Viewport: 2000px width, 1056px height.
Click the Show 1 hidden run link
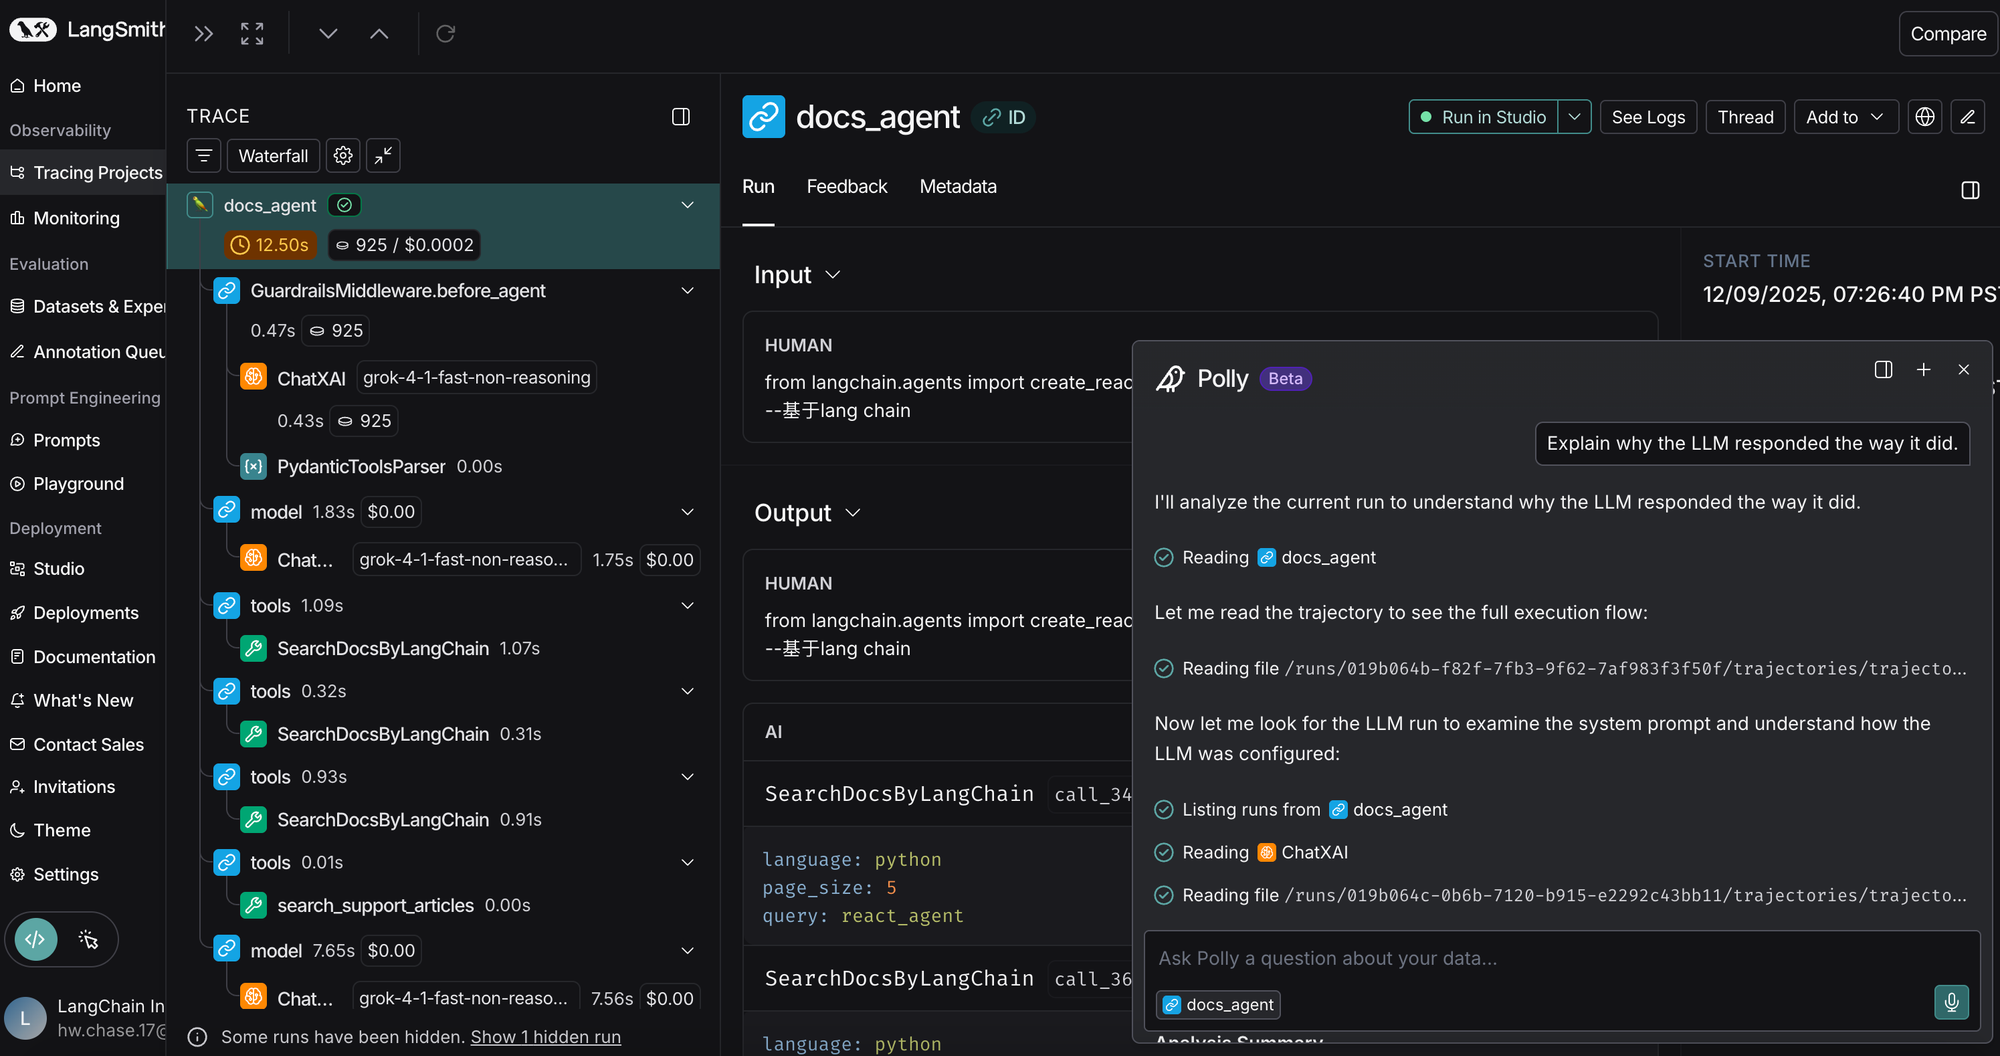coord(545,1037)
